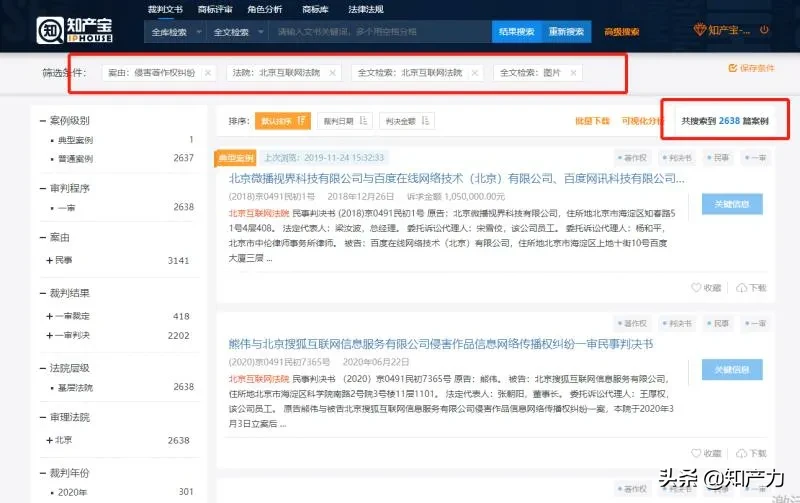
Task: Click the 典型案例 badge
Action: [235, 158]
